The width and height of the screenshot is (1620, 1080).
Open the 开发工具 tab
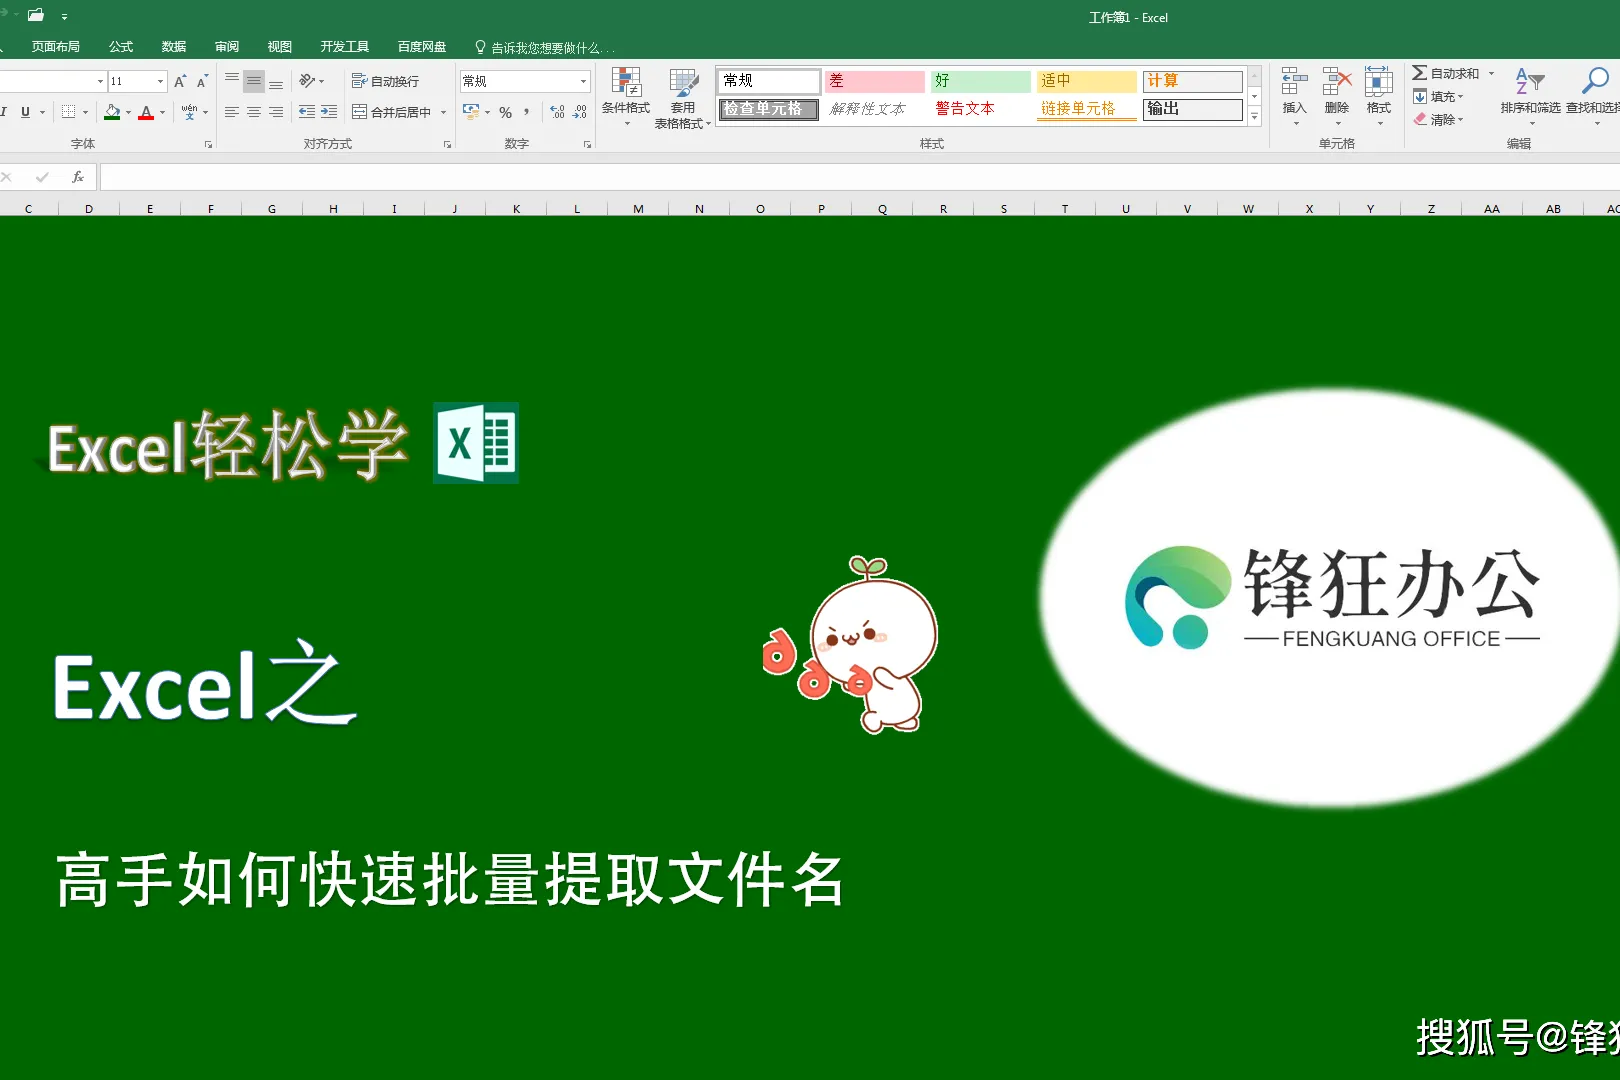click(345, 47)
